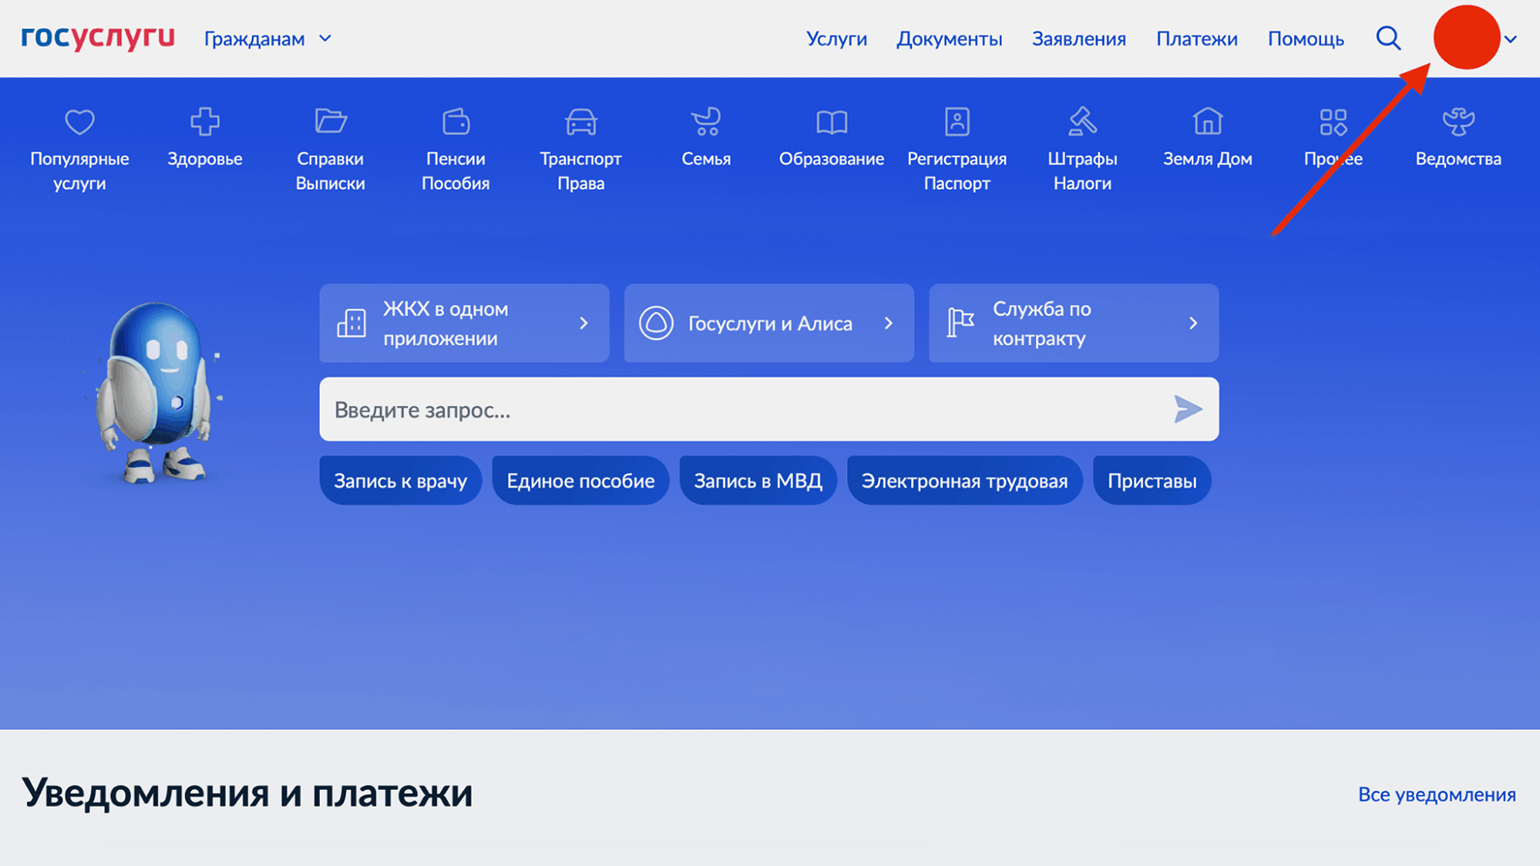Click the Ведомства emblem icon
Image resolution: width=1540 pixels, height=866 pixels.
(x=1458, y=122)
